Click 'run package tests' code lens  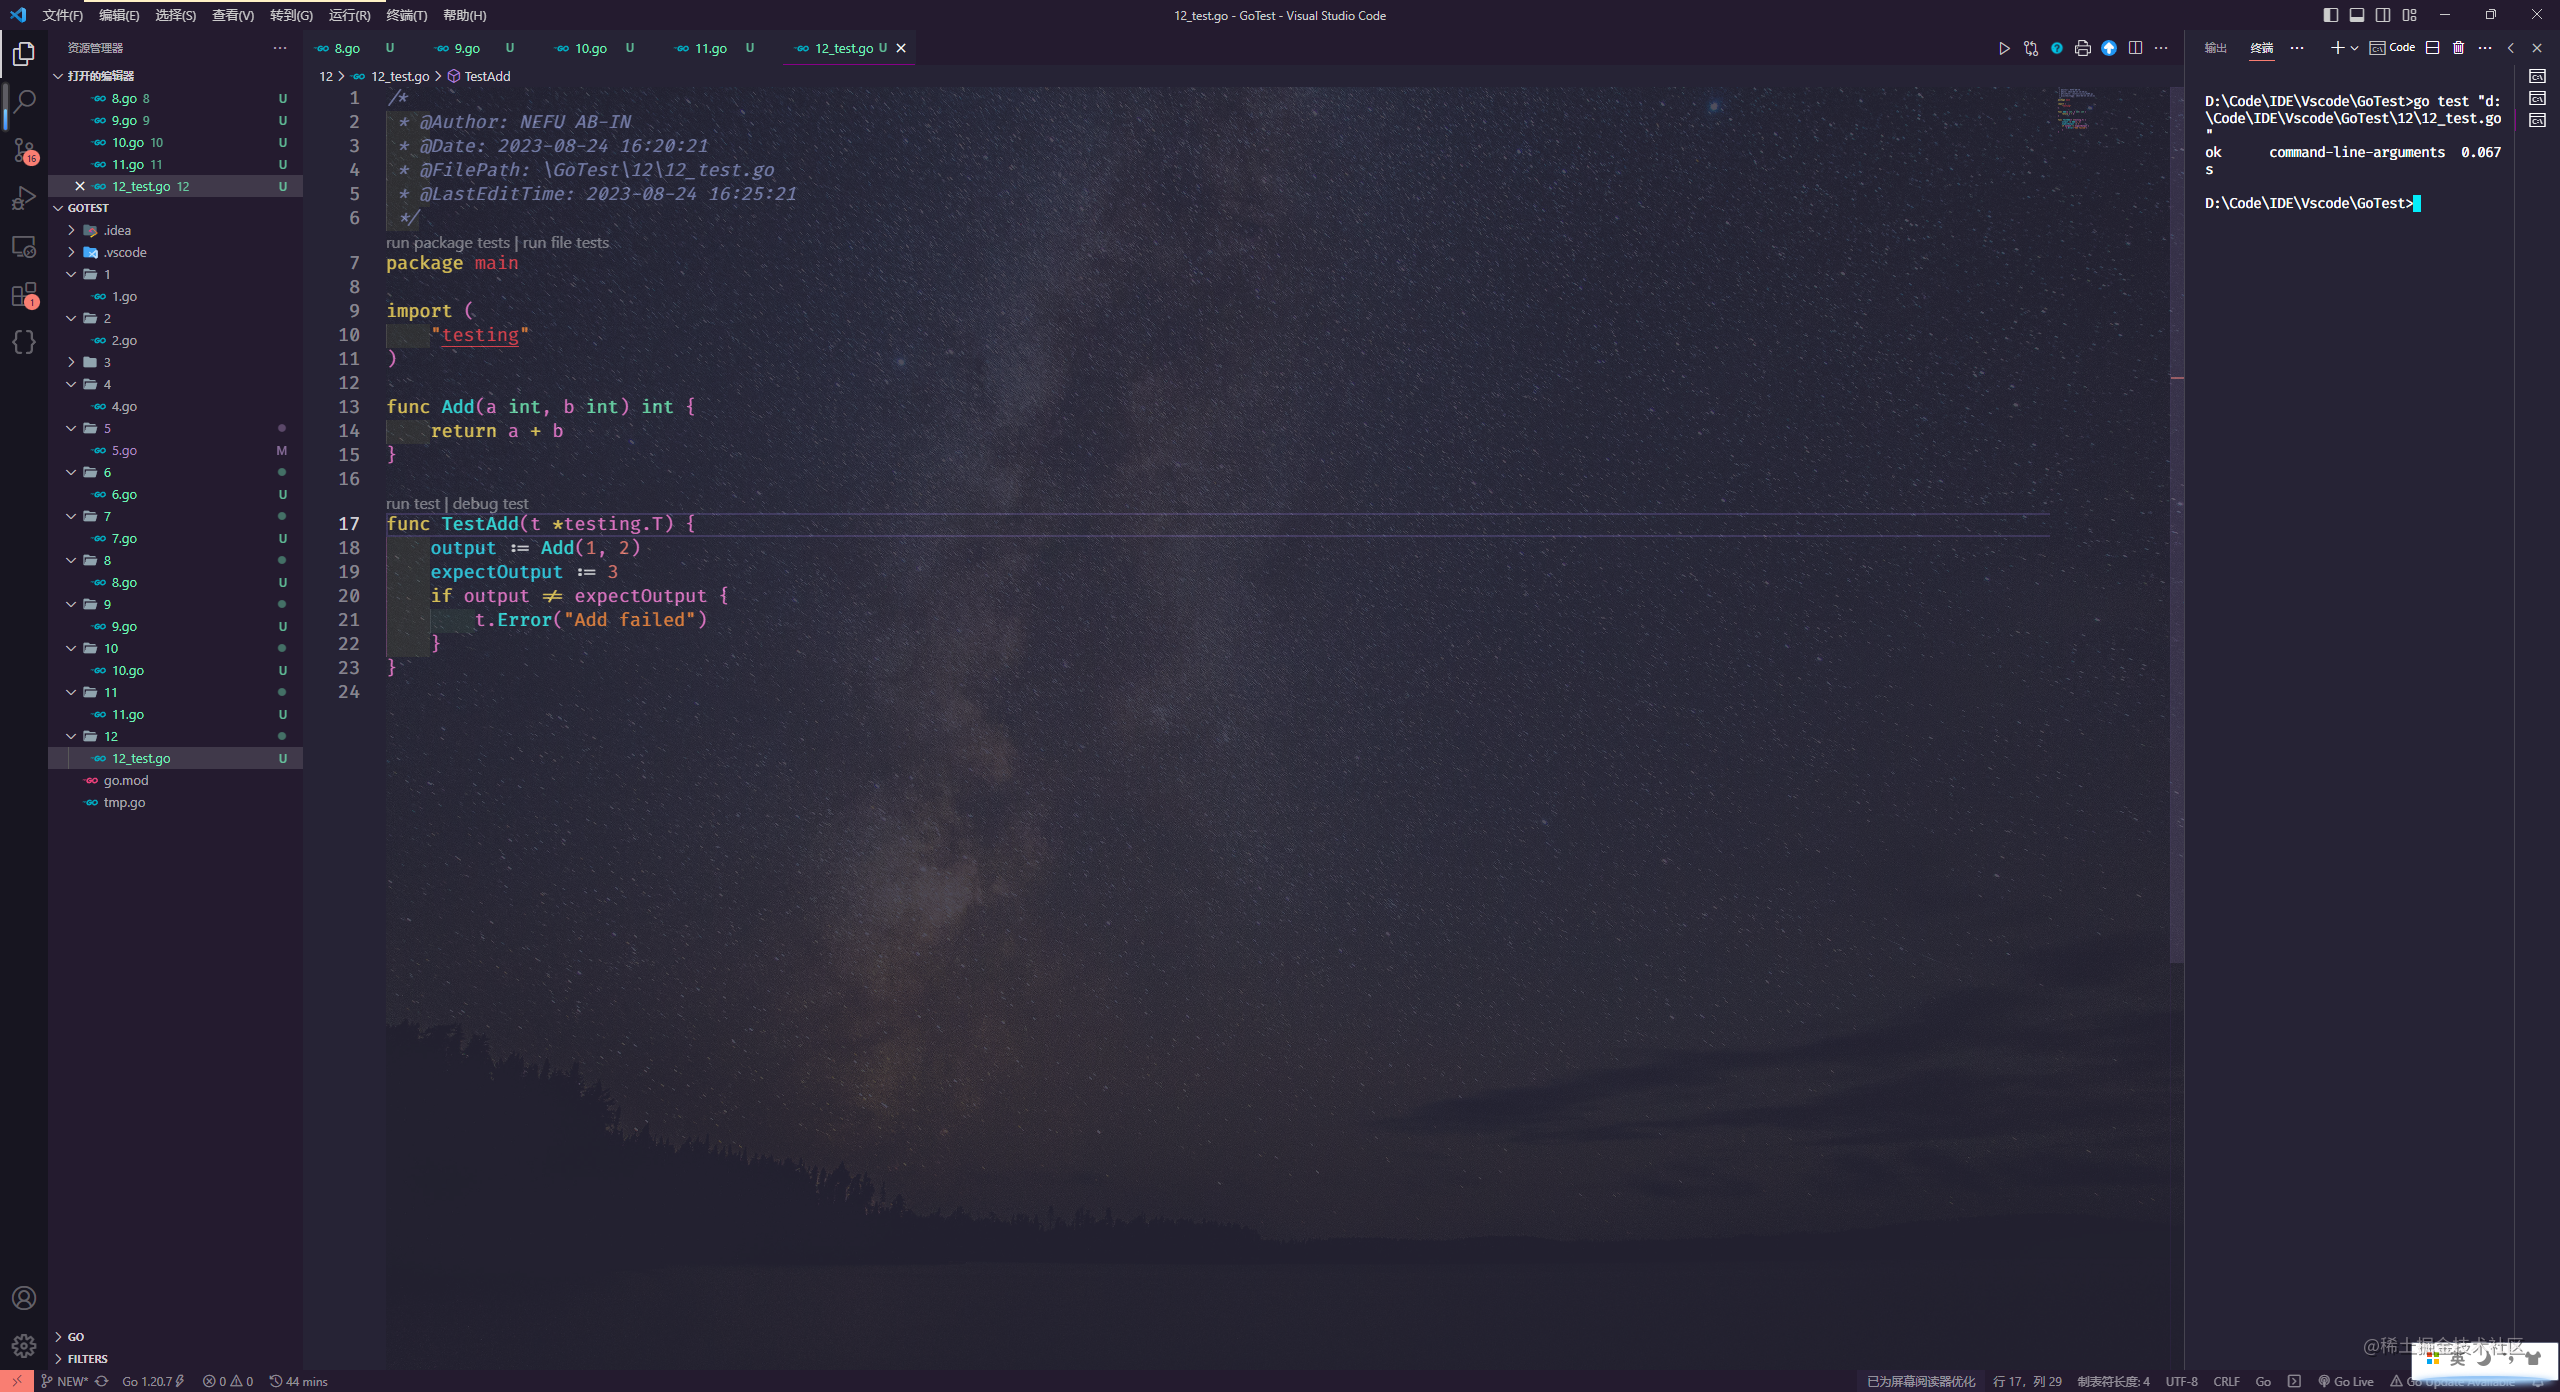[447, 242]
